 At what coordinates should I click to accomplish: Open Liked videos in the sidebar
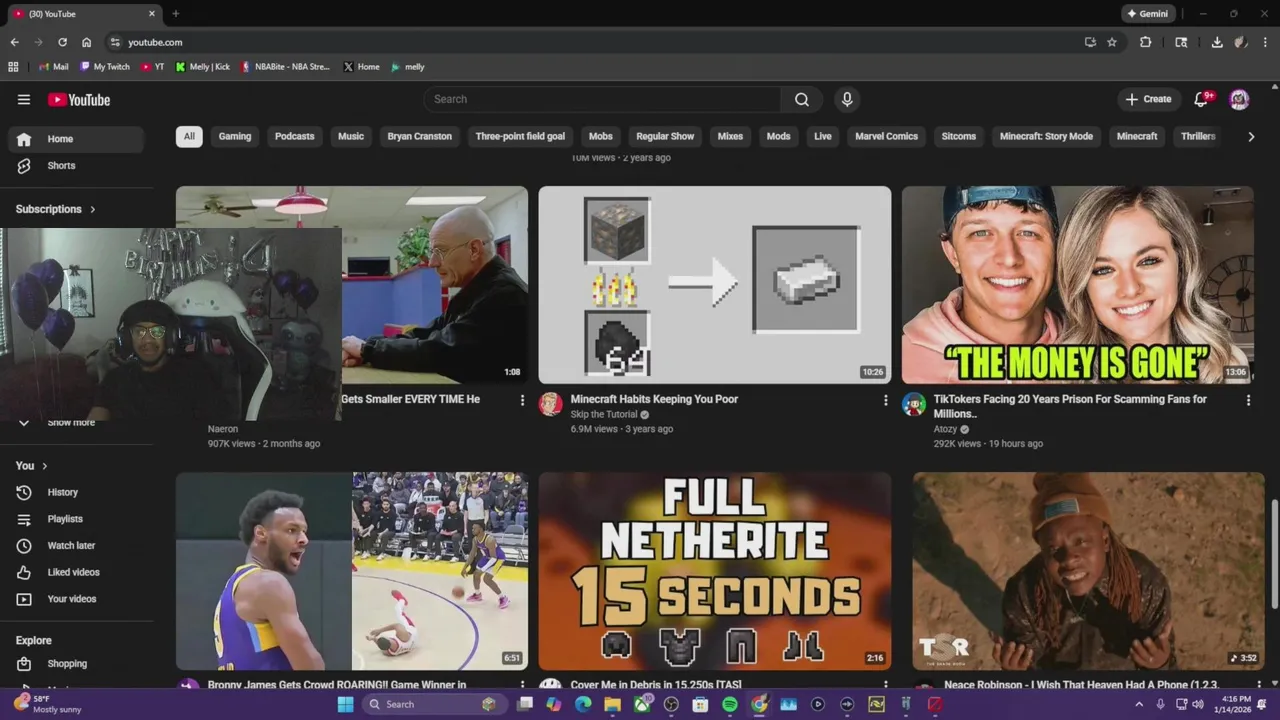click(76, 572)
